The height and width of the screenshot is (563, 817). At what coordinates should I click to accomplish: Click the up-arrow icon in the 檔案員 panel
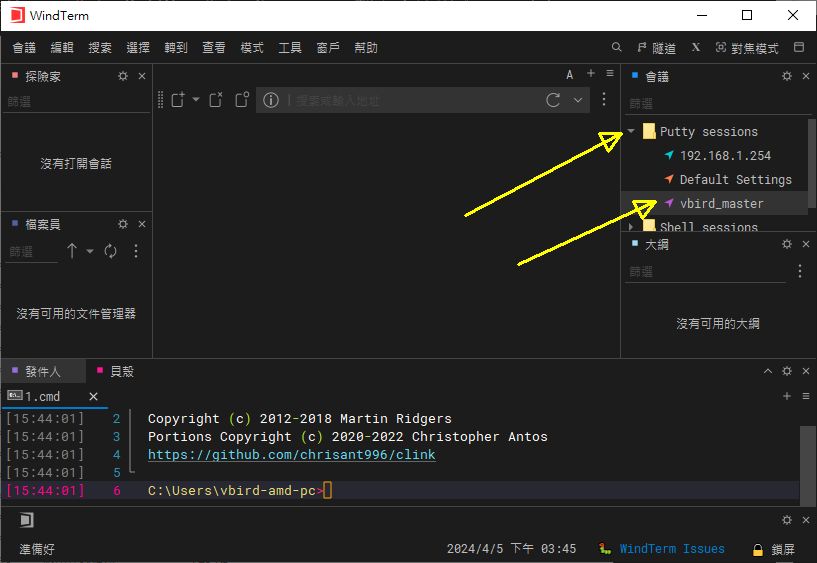coord(72,252)
